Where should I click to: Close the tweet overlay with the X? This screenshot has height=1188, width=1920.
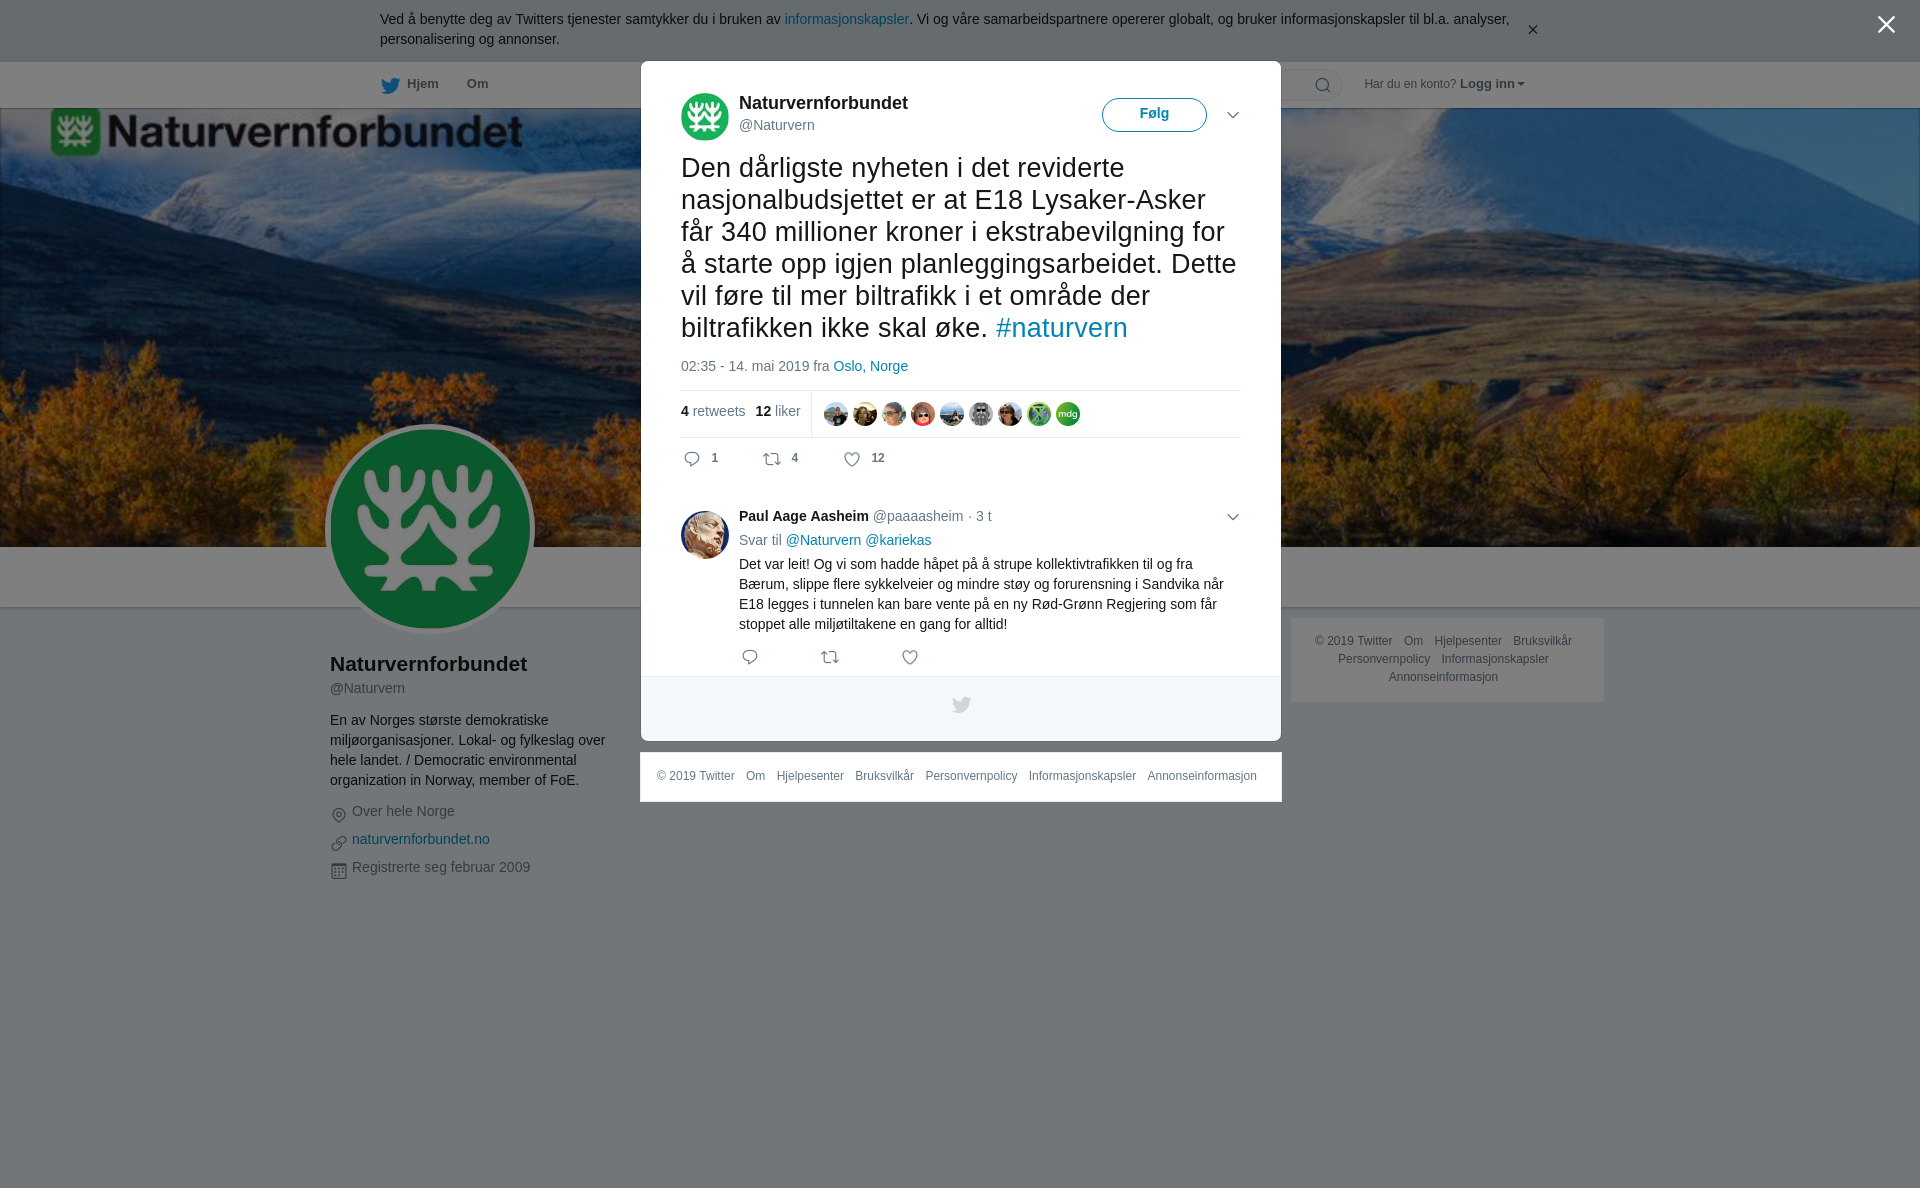pyautogui.click(x=1886, y=25)
